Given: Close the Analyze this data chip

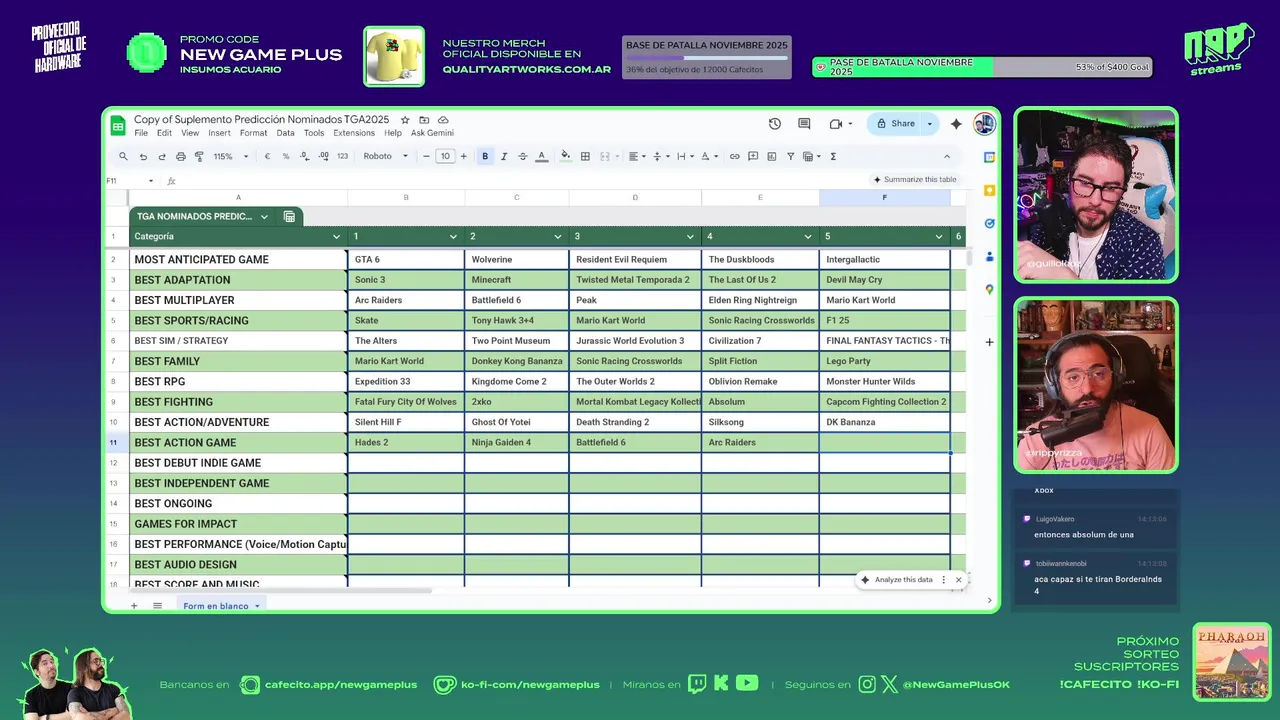Looking at the screenshot, I should pyautogui.click(x=958, y=580).
